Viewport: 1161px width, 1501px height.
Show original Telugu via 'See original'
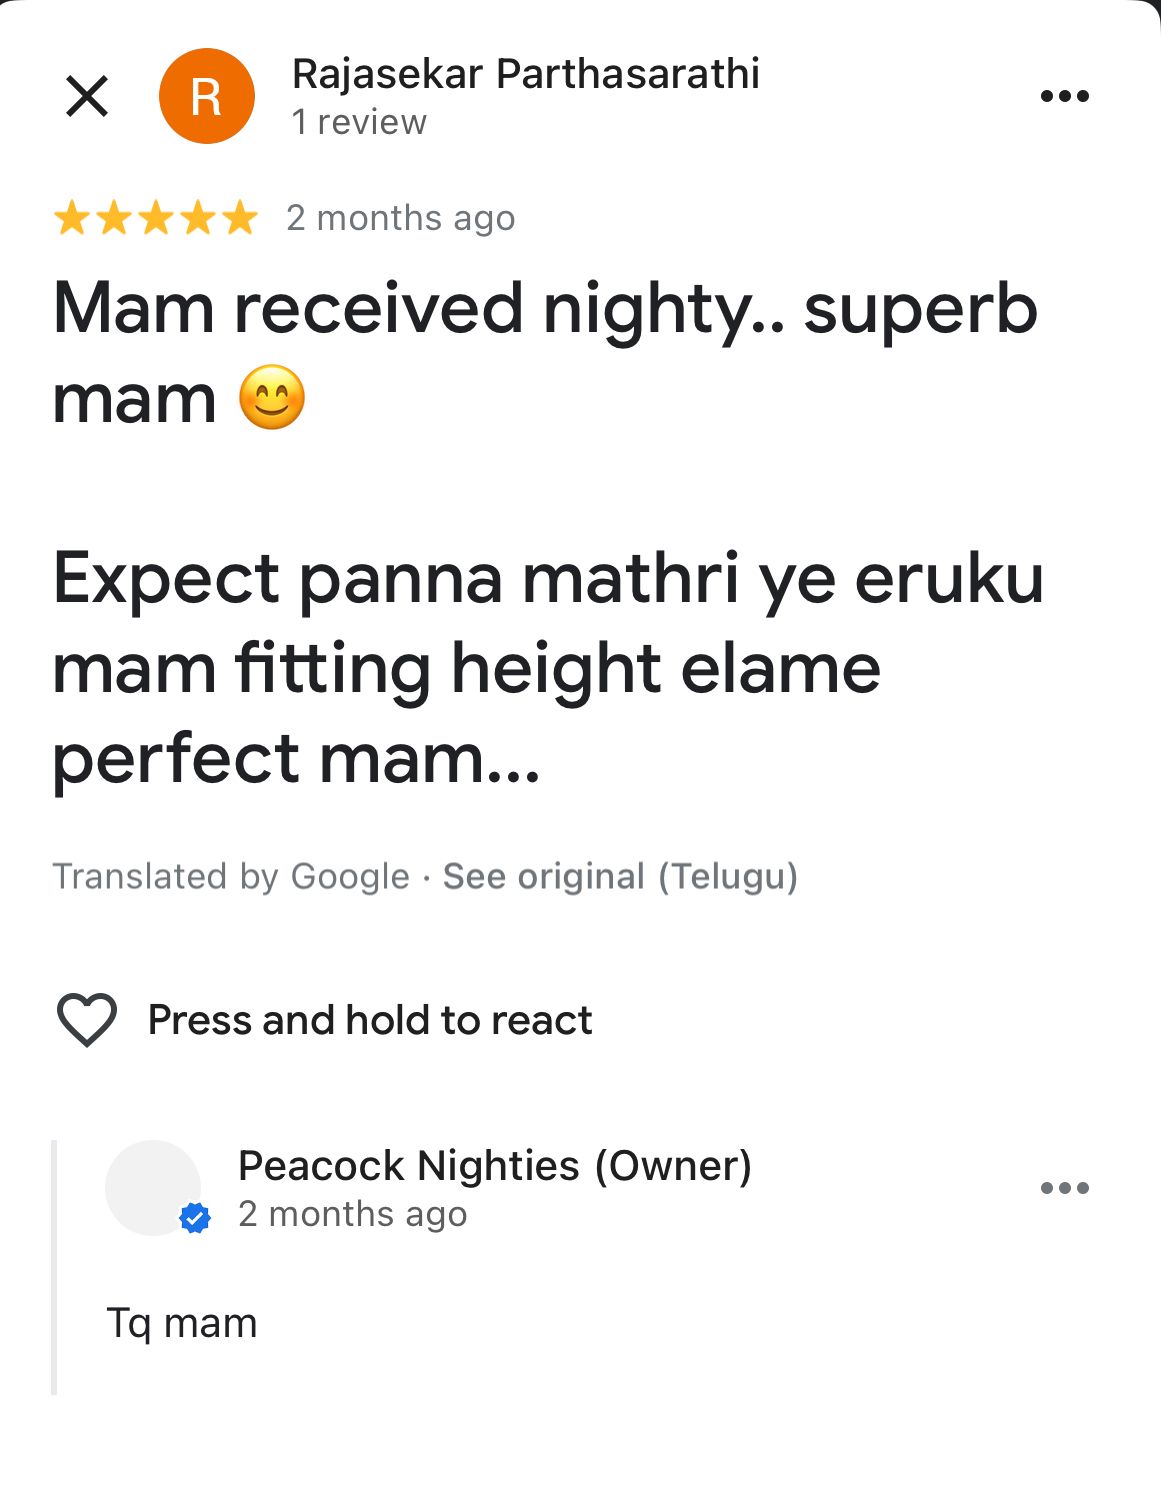pos(620,876)
